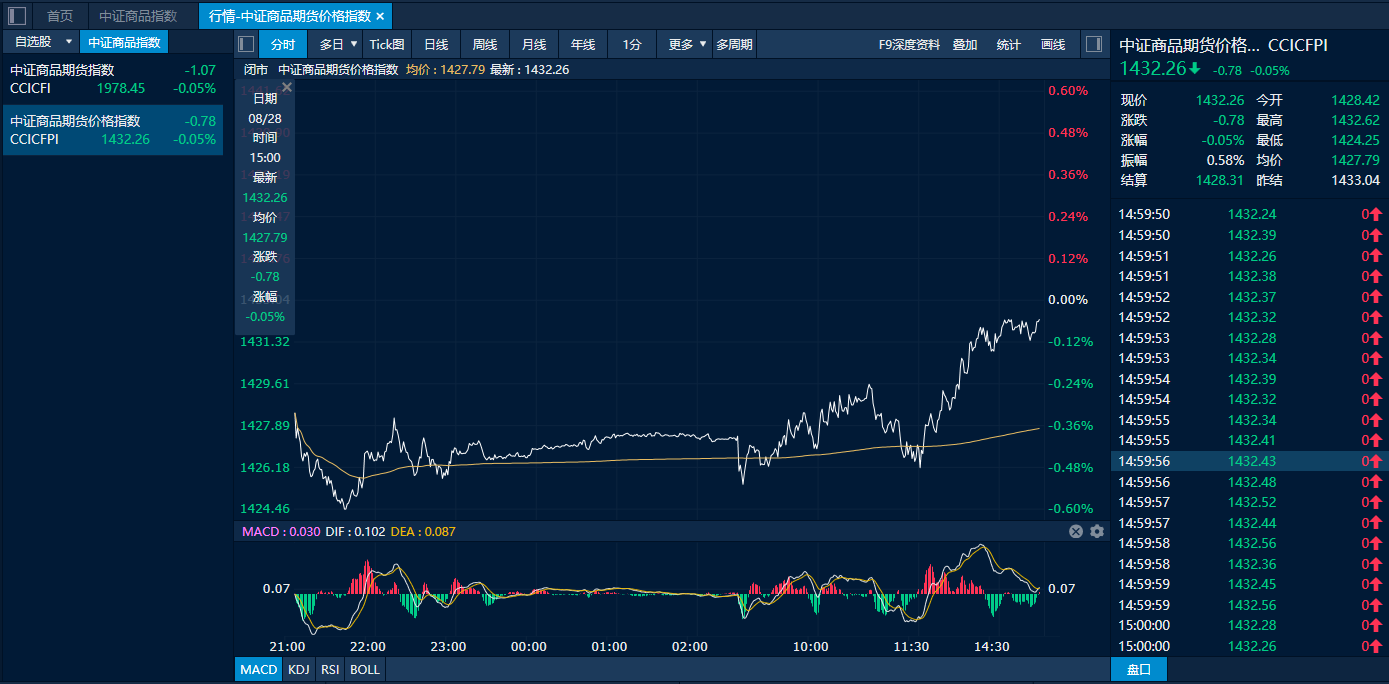
Task: Select the 14:59:56 1432.43 tick row
Action: coord(1249,461)
